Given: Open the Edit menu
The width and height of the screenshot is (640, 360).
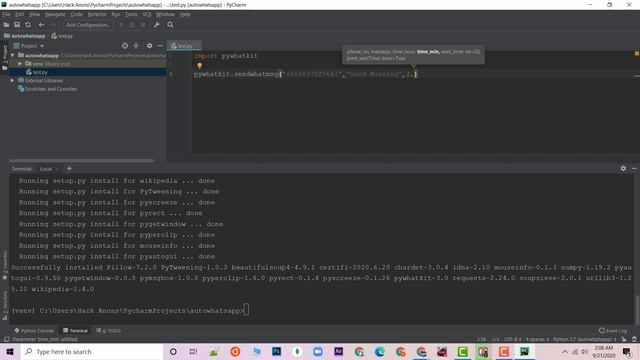Looking at the screenshot, I should click(19, 14).
